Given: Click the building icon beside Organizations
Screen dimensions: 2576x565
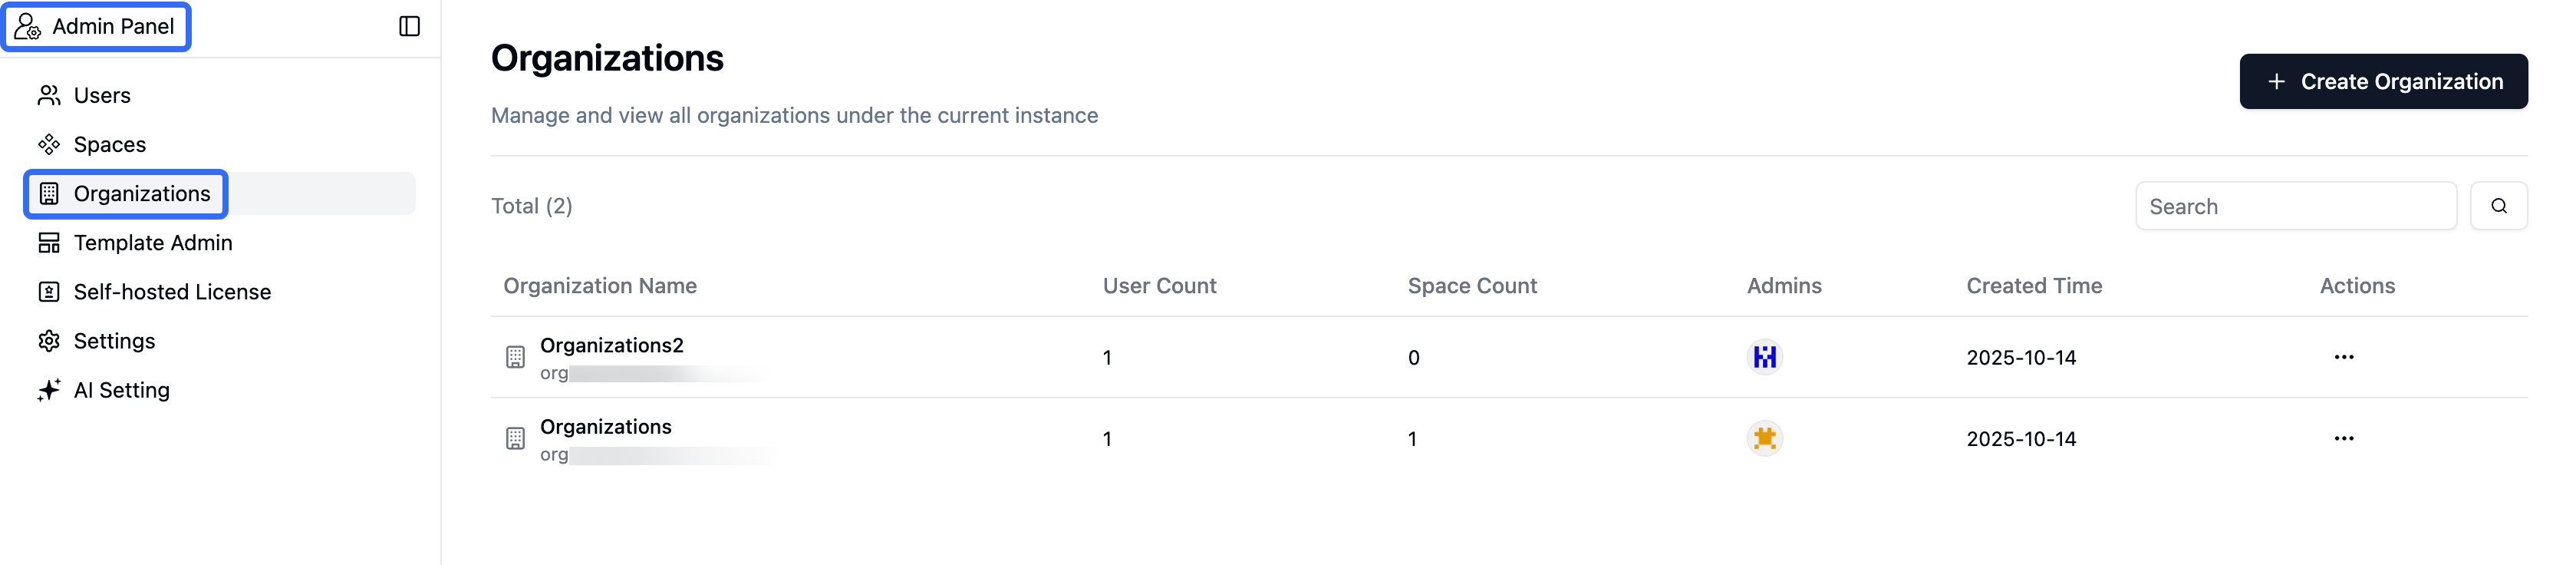Looking at the screenshot, I should [x=515, y=438].
